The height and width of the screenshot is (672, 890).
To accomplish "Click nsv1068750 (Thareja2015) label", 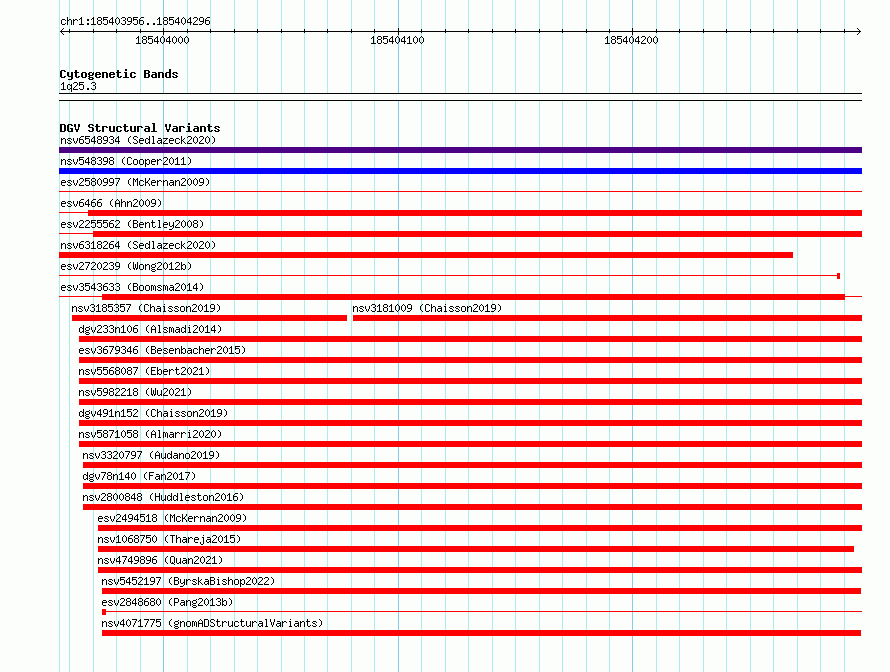I will tap(169, 539).
